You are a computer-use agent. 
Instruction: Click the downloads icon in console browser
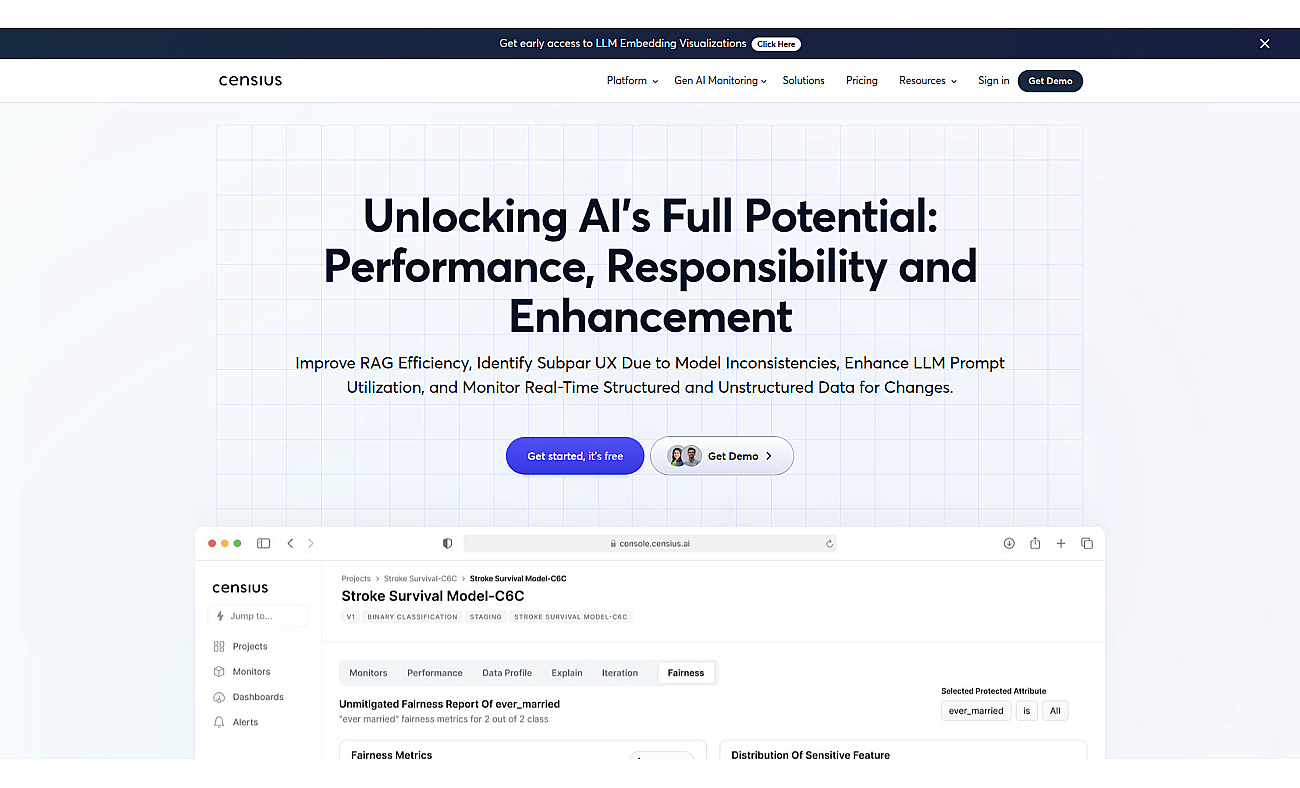[x=1009, y=543]
